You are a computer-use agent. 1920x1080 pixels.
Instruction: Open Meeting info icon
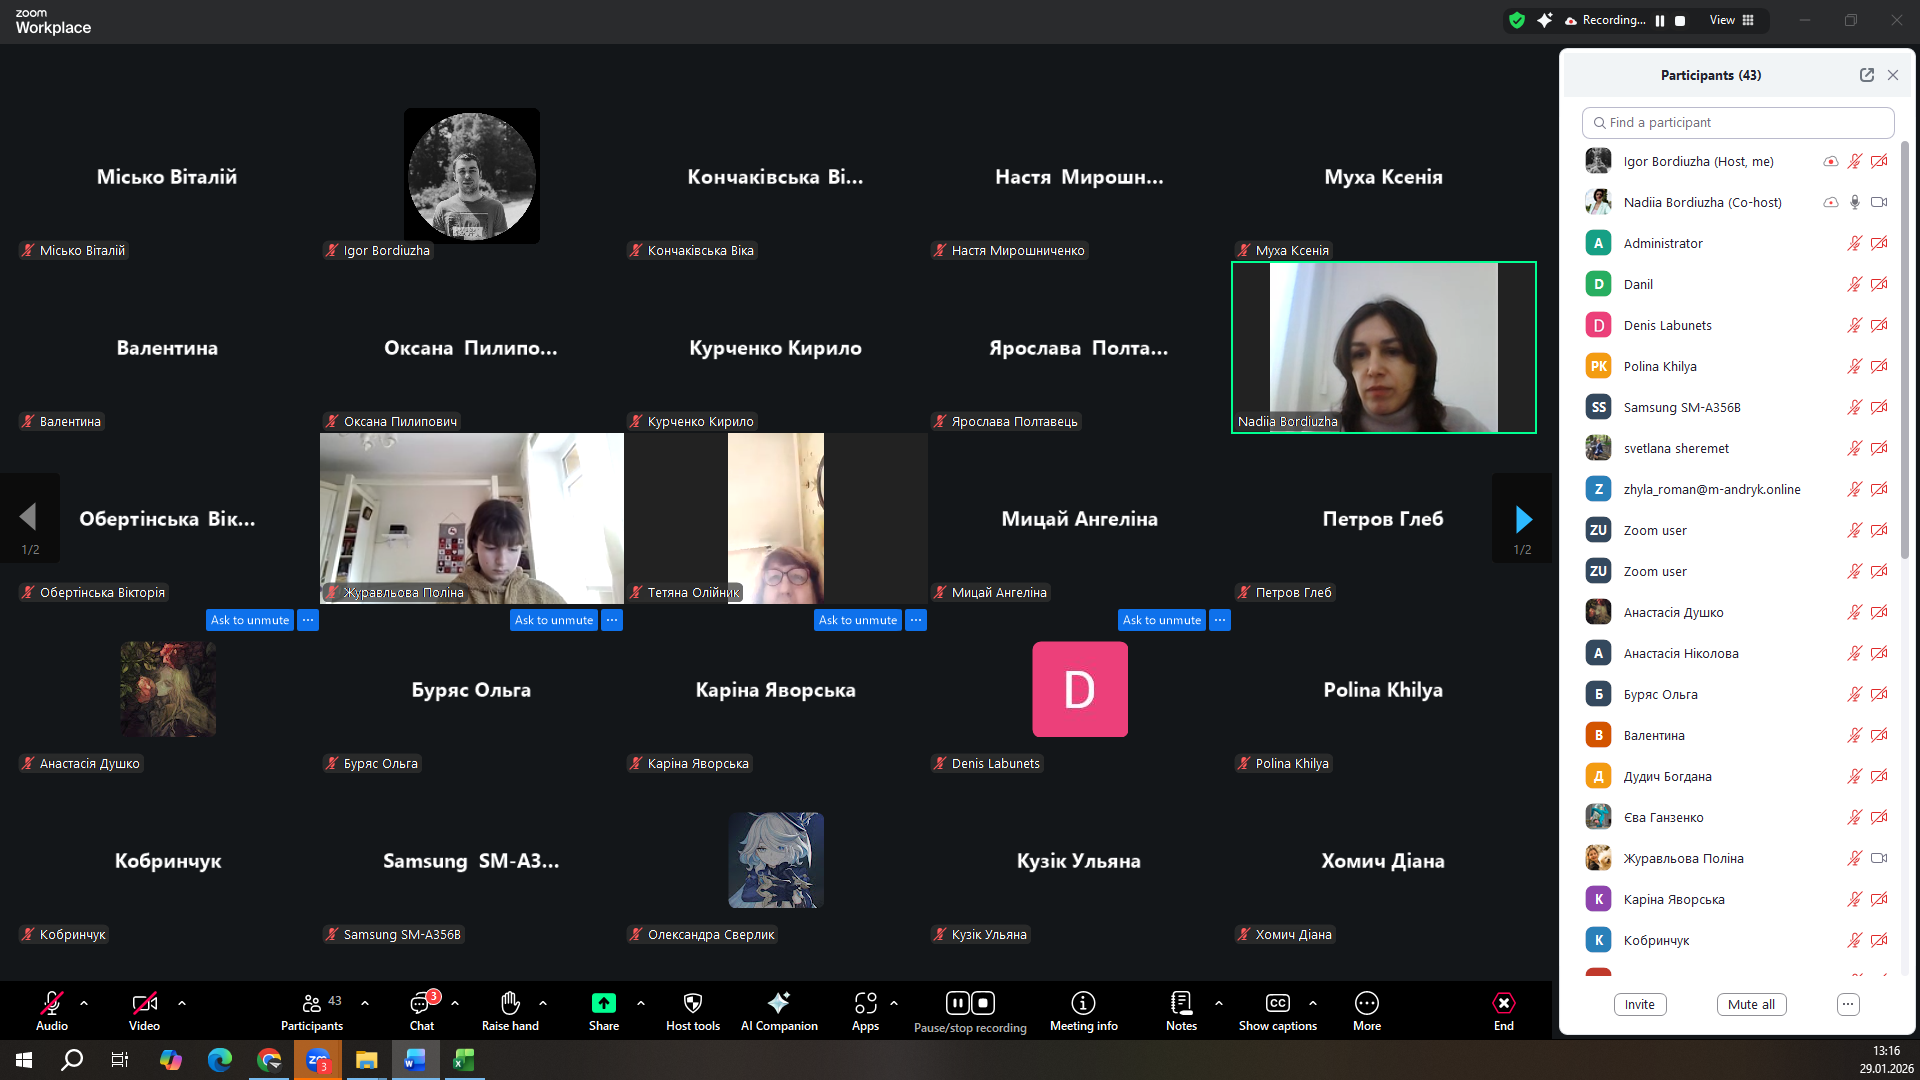pos(1083,1003)
